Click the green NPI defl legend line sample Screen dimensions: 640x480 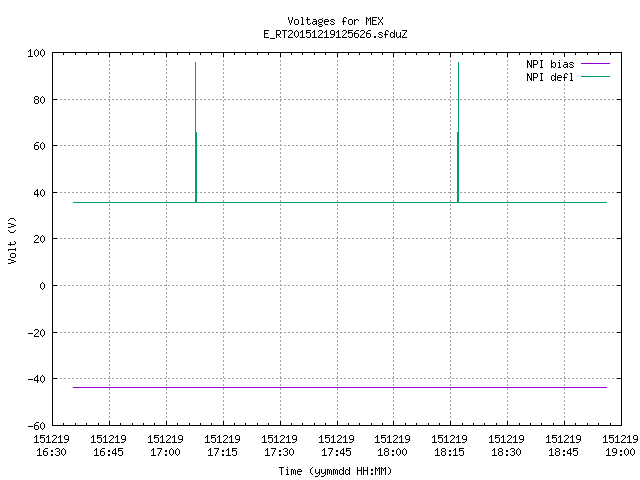coord(595,77)
